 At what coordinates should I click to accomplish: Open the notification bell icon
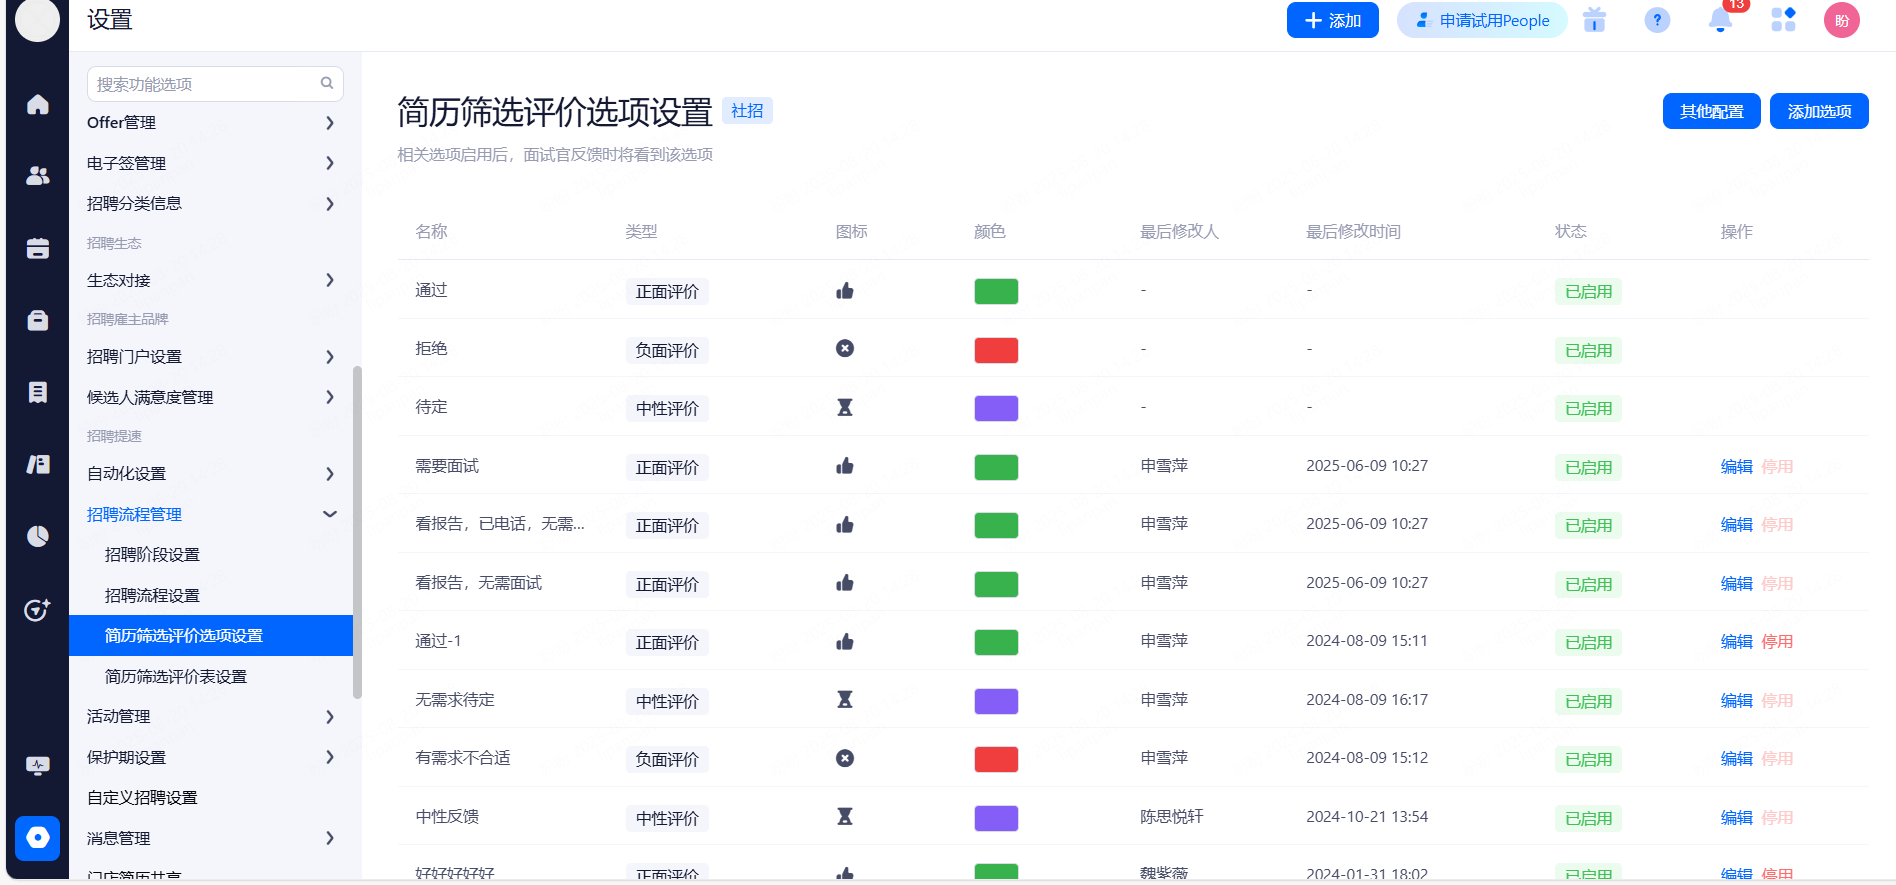click(x=1720, y=20)
